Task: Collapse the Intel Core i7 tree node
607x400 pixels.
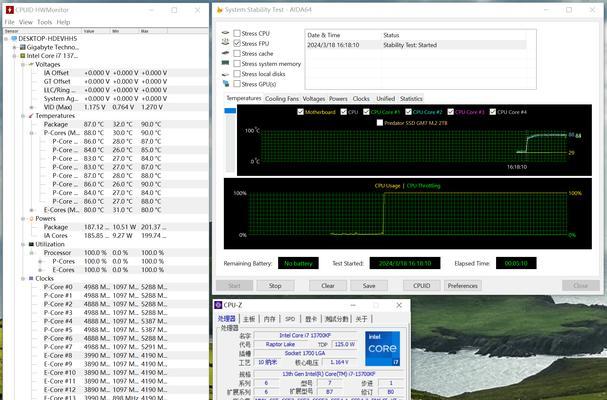Action: [x=15, y=56]
